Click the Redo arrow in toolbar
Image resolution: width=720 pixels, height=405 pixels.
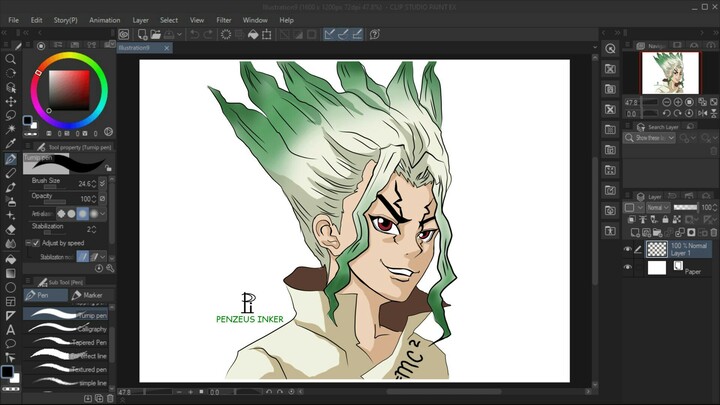(208, 34)
